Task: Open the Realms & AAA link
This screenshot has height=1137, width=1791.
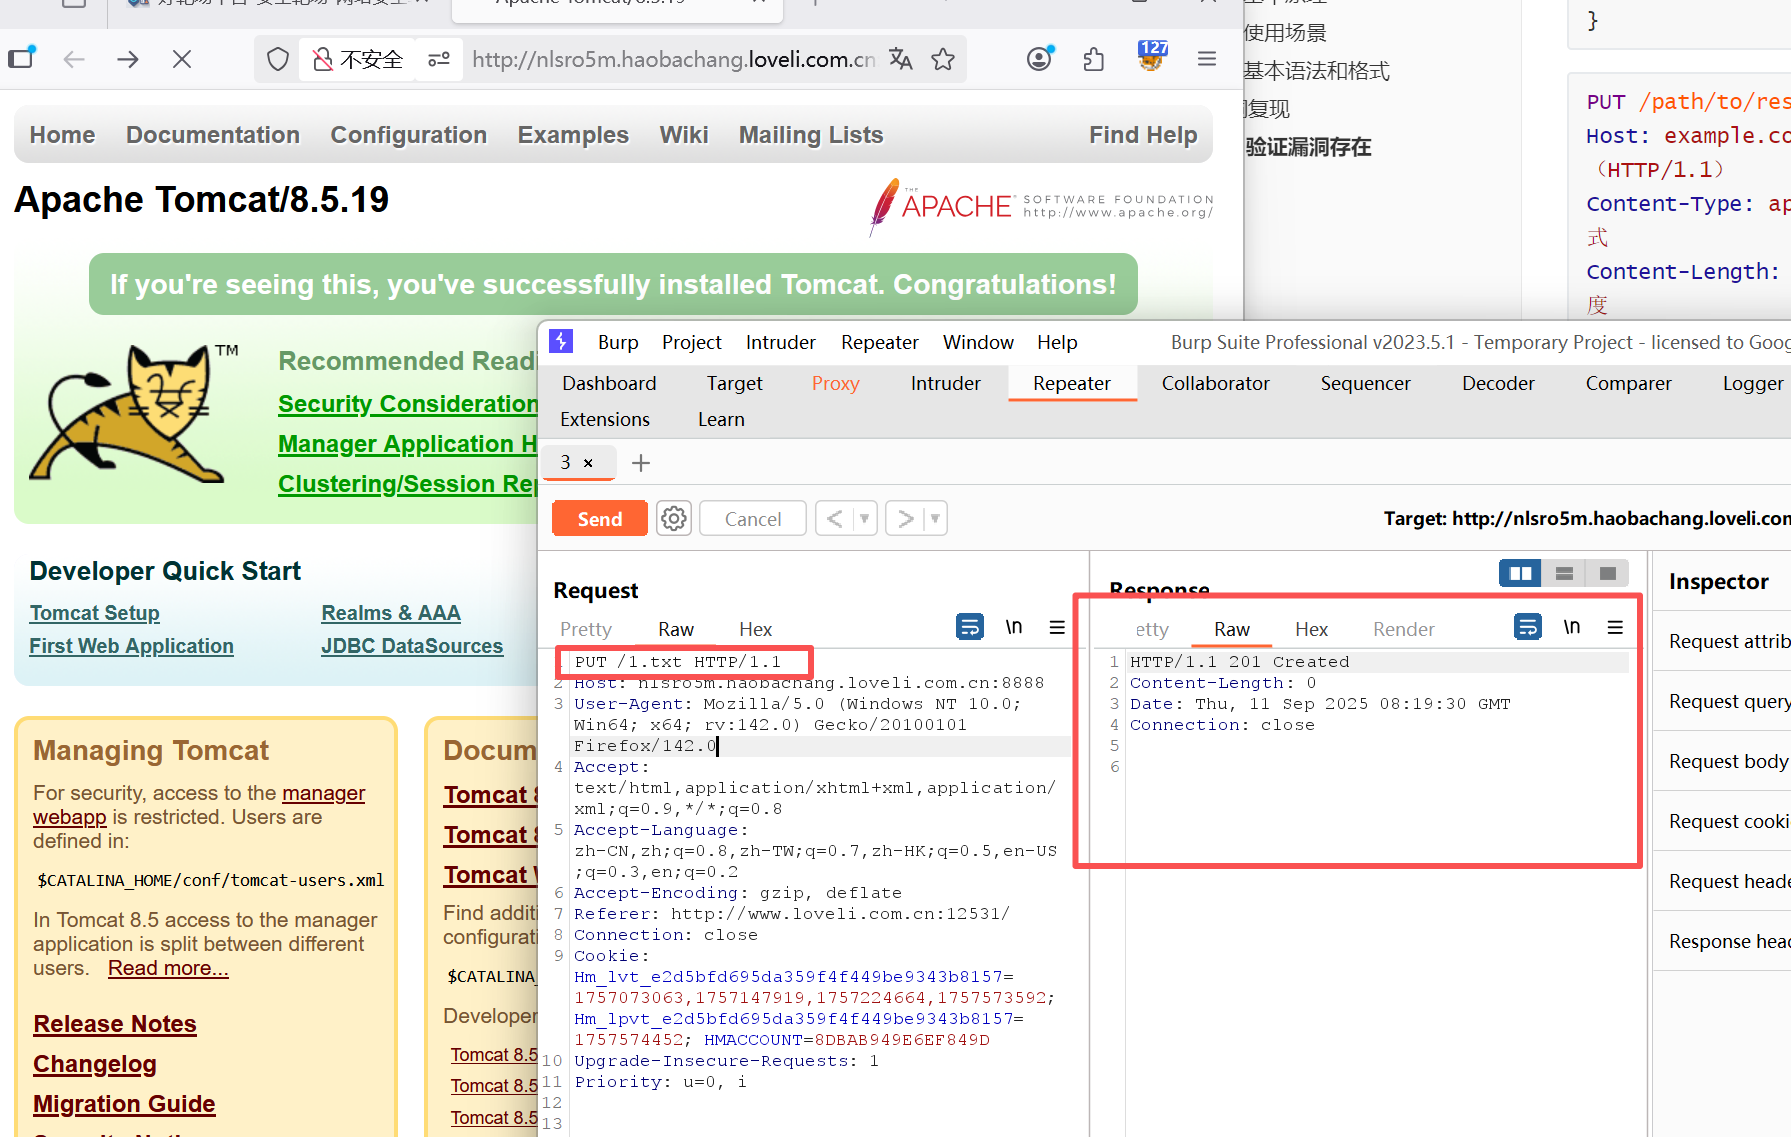Action: [x=391, y=613]
